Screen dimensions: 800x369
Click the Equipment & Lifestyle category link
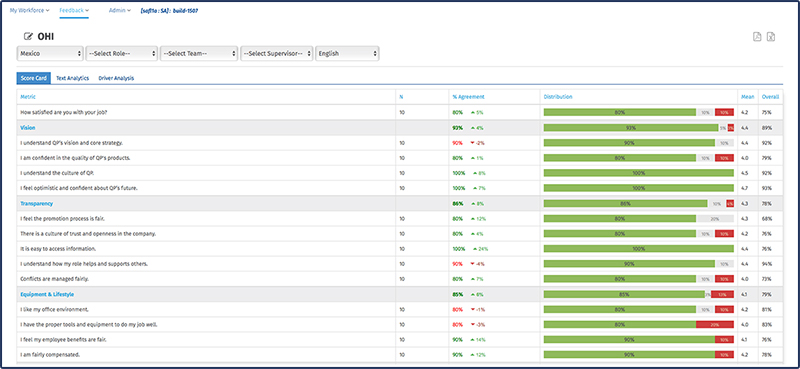(x=46, y=294)
